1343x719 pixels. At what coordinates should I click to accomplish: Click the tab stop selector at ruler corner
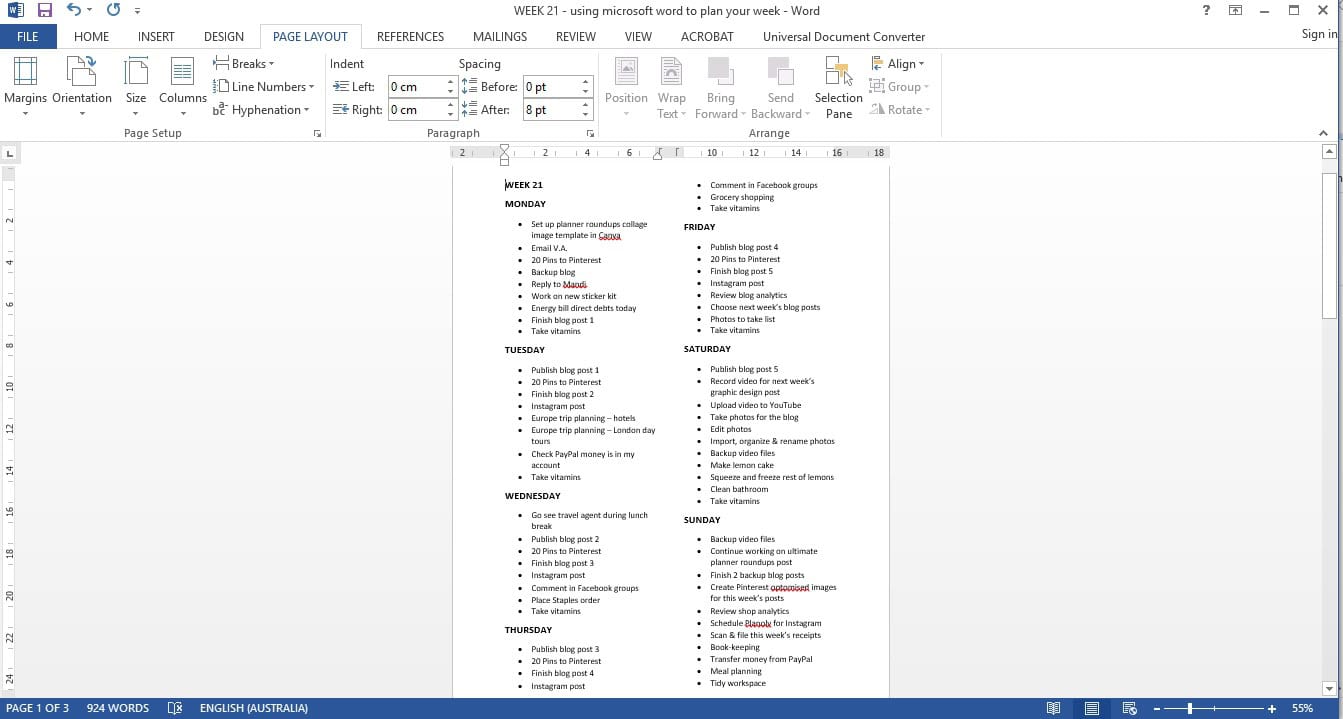point(10,154)
